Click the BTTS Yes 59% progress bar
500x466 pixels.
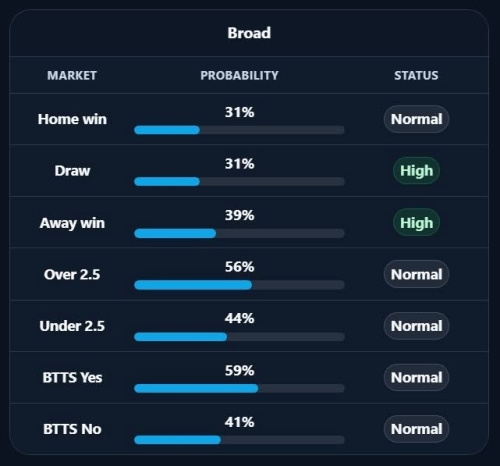[x=239, y=388]
